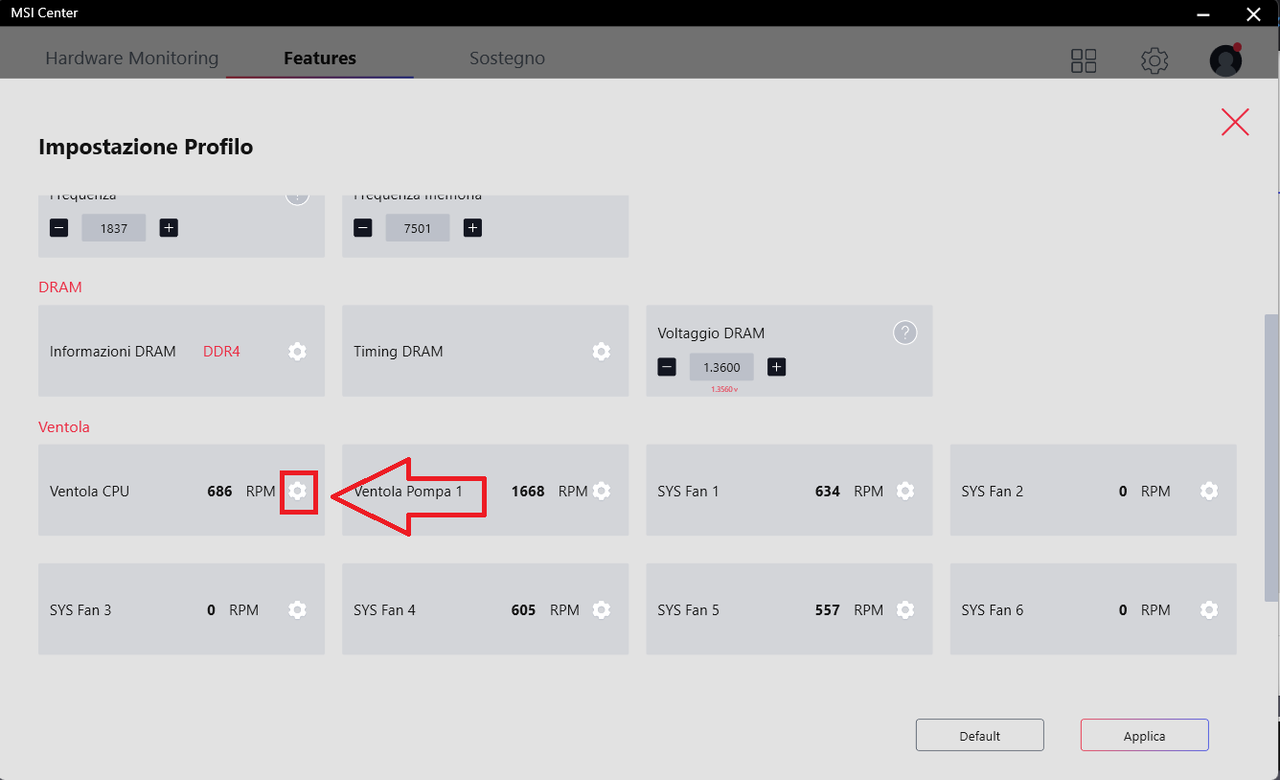Image resolution: width=1280 pixels, height=780 pixels.
Task: Click the SYS Fan 5 557 value
Action: 828,610
